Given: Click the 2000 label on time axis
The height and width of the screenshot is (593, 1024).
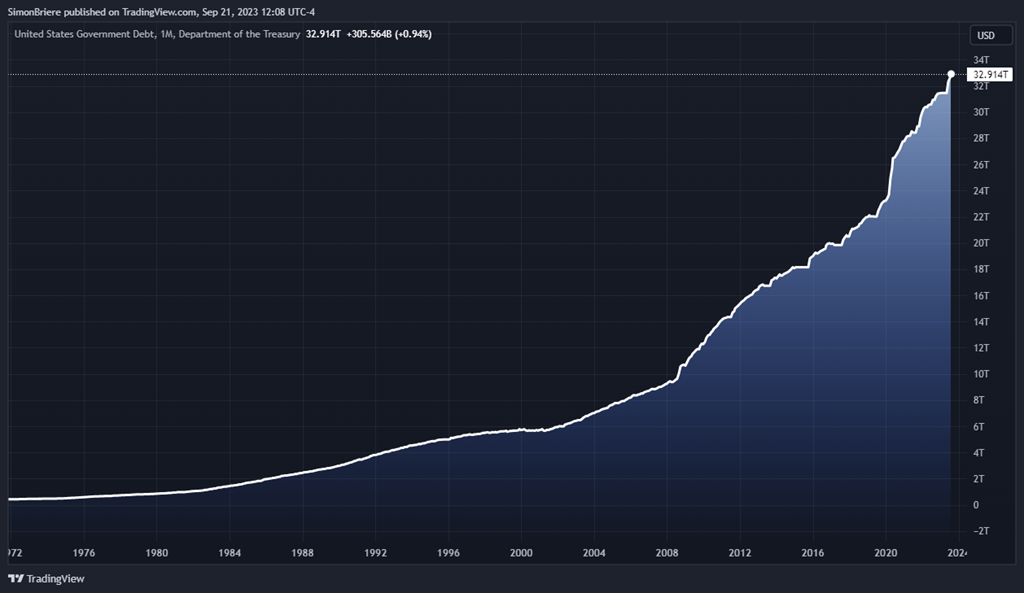Looking at the screenshot, I should (x=521, y=552).
